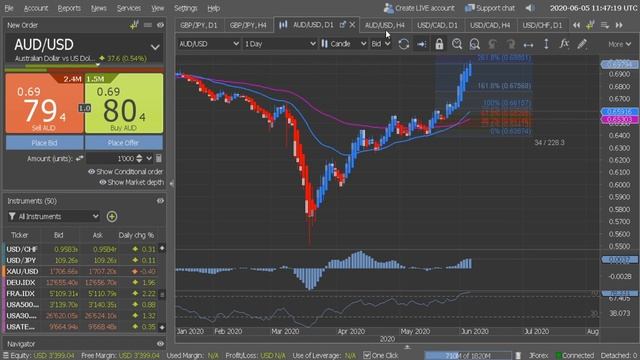Toggle Show Market depth
640x360 pixels.
point(131,182)
